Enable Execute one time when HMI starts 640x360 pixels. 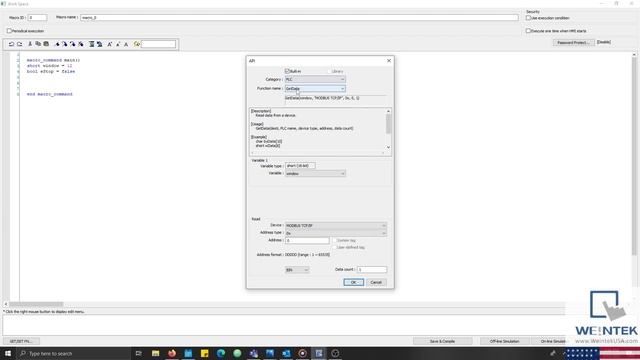(528, 31)
